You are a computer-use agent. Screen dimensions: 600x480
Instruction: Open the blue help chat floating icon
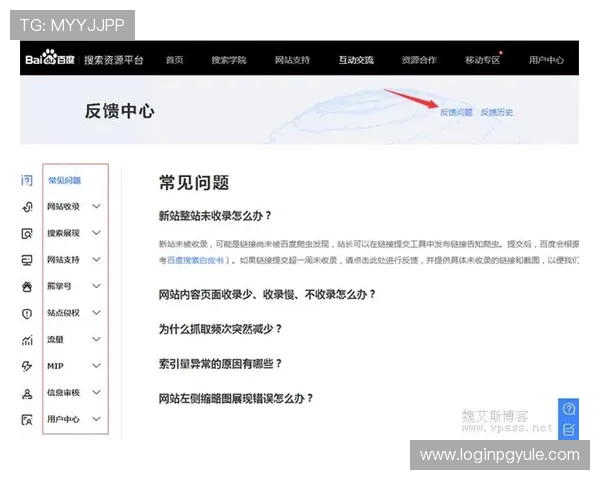coord(569,410)
